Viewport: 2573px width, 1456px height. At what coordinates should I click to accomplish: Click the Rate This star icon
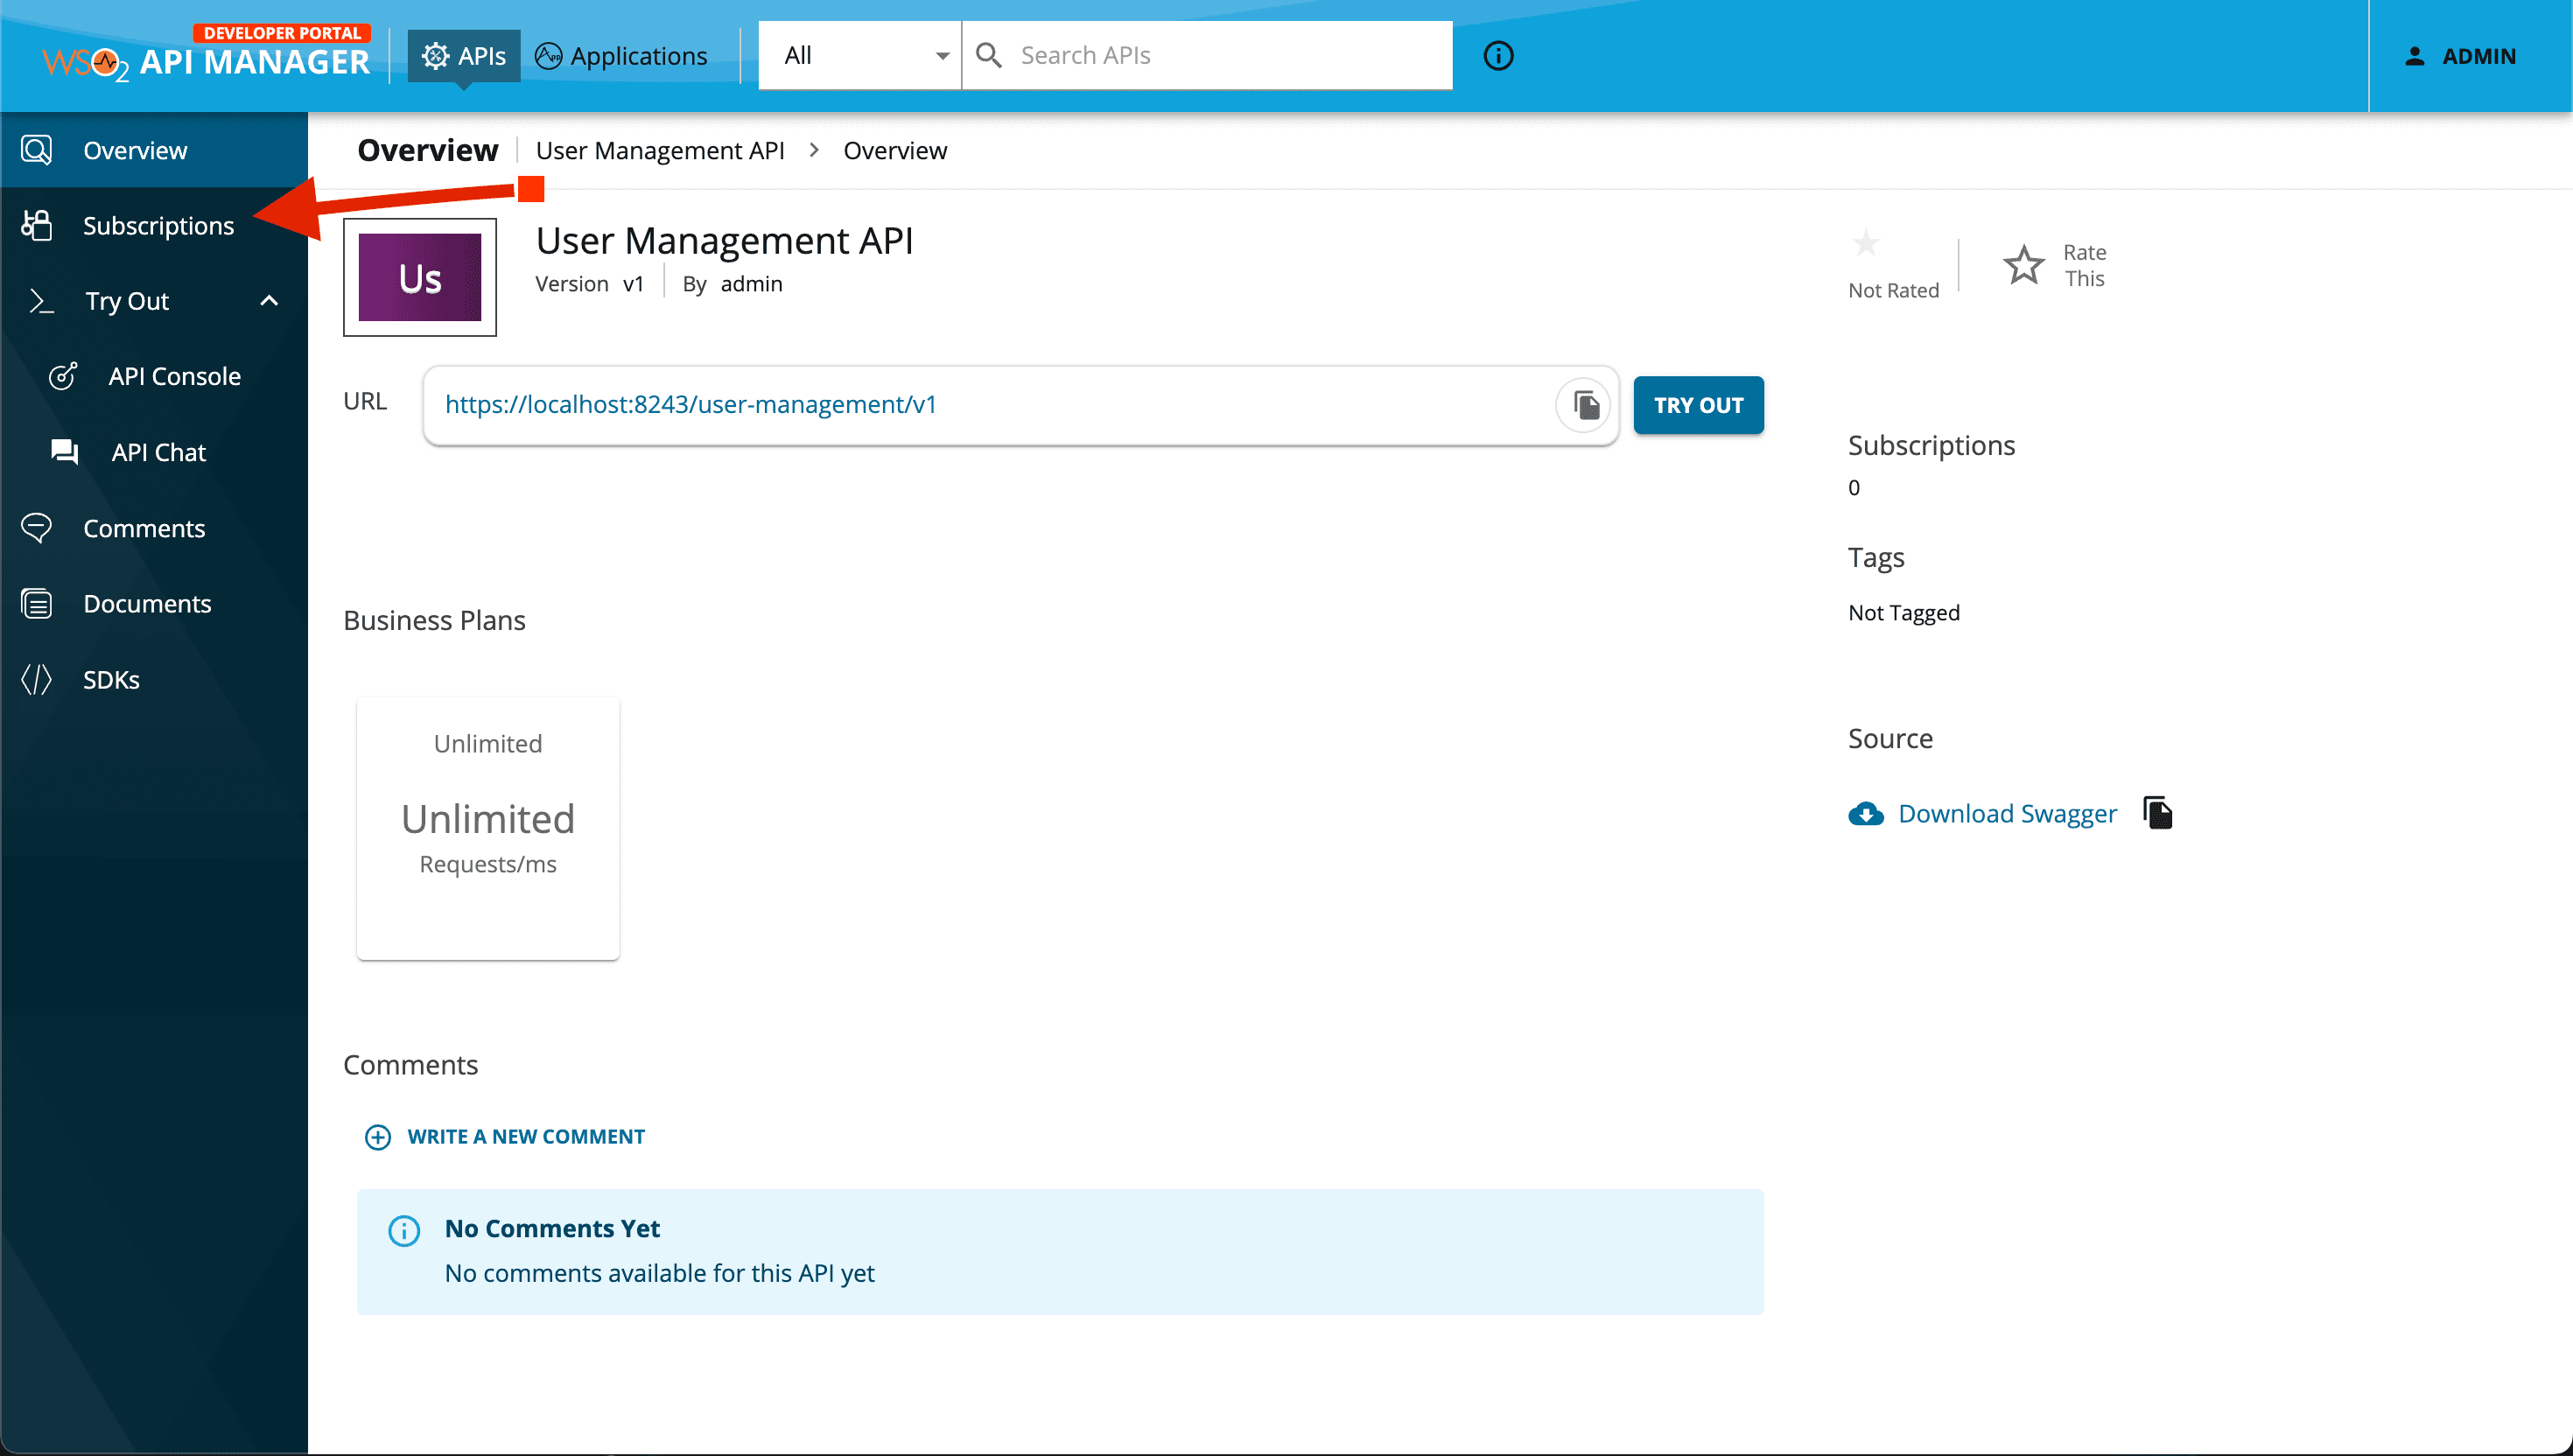(2023, 265)
